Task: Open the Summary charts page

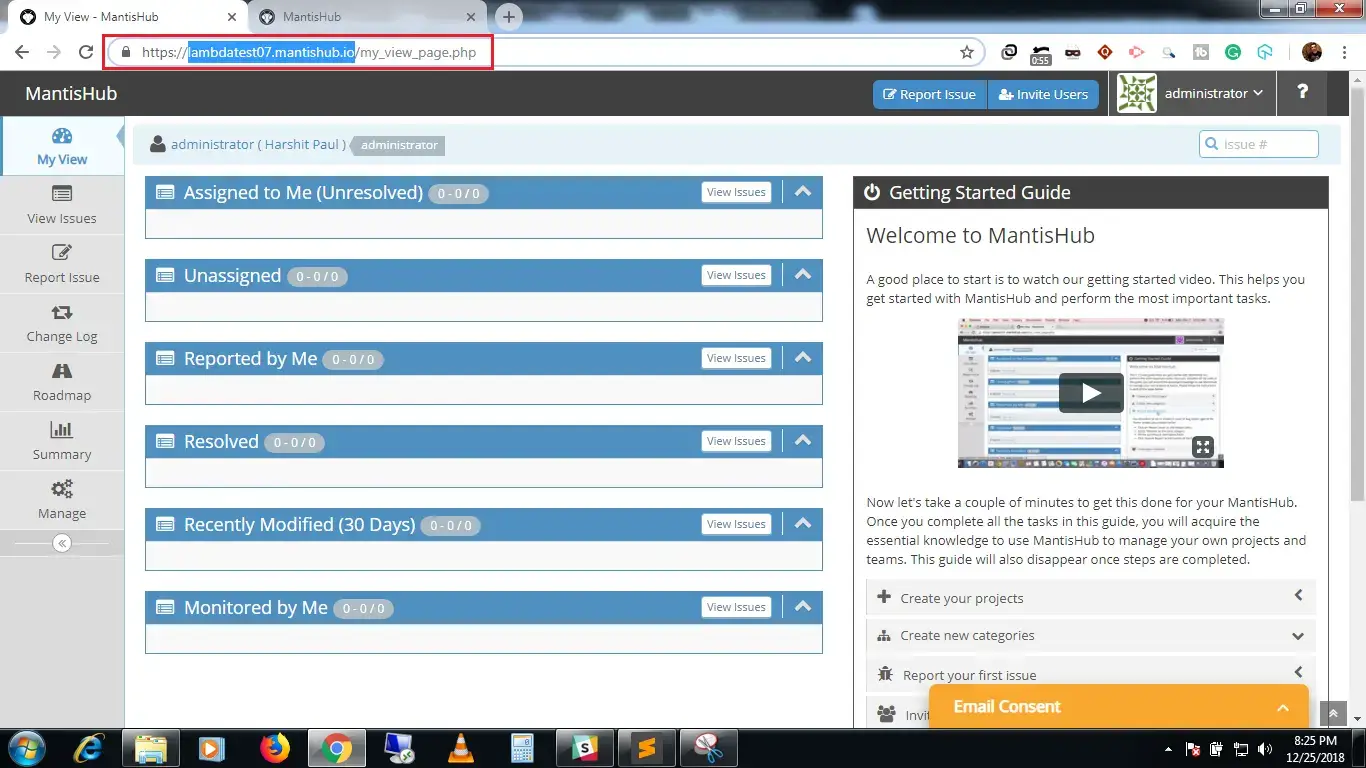Action: pos(62,441)
